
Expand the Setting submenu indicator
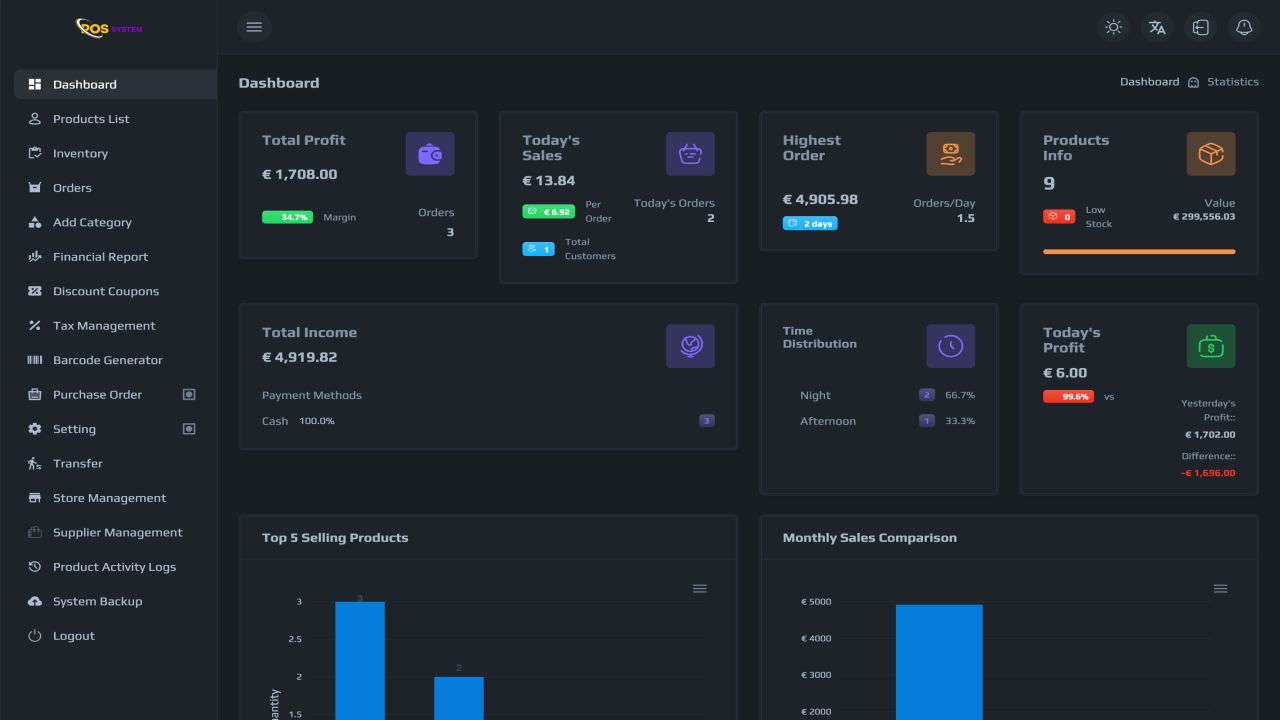(189, 429)
